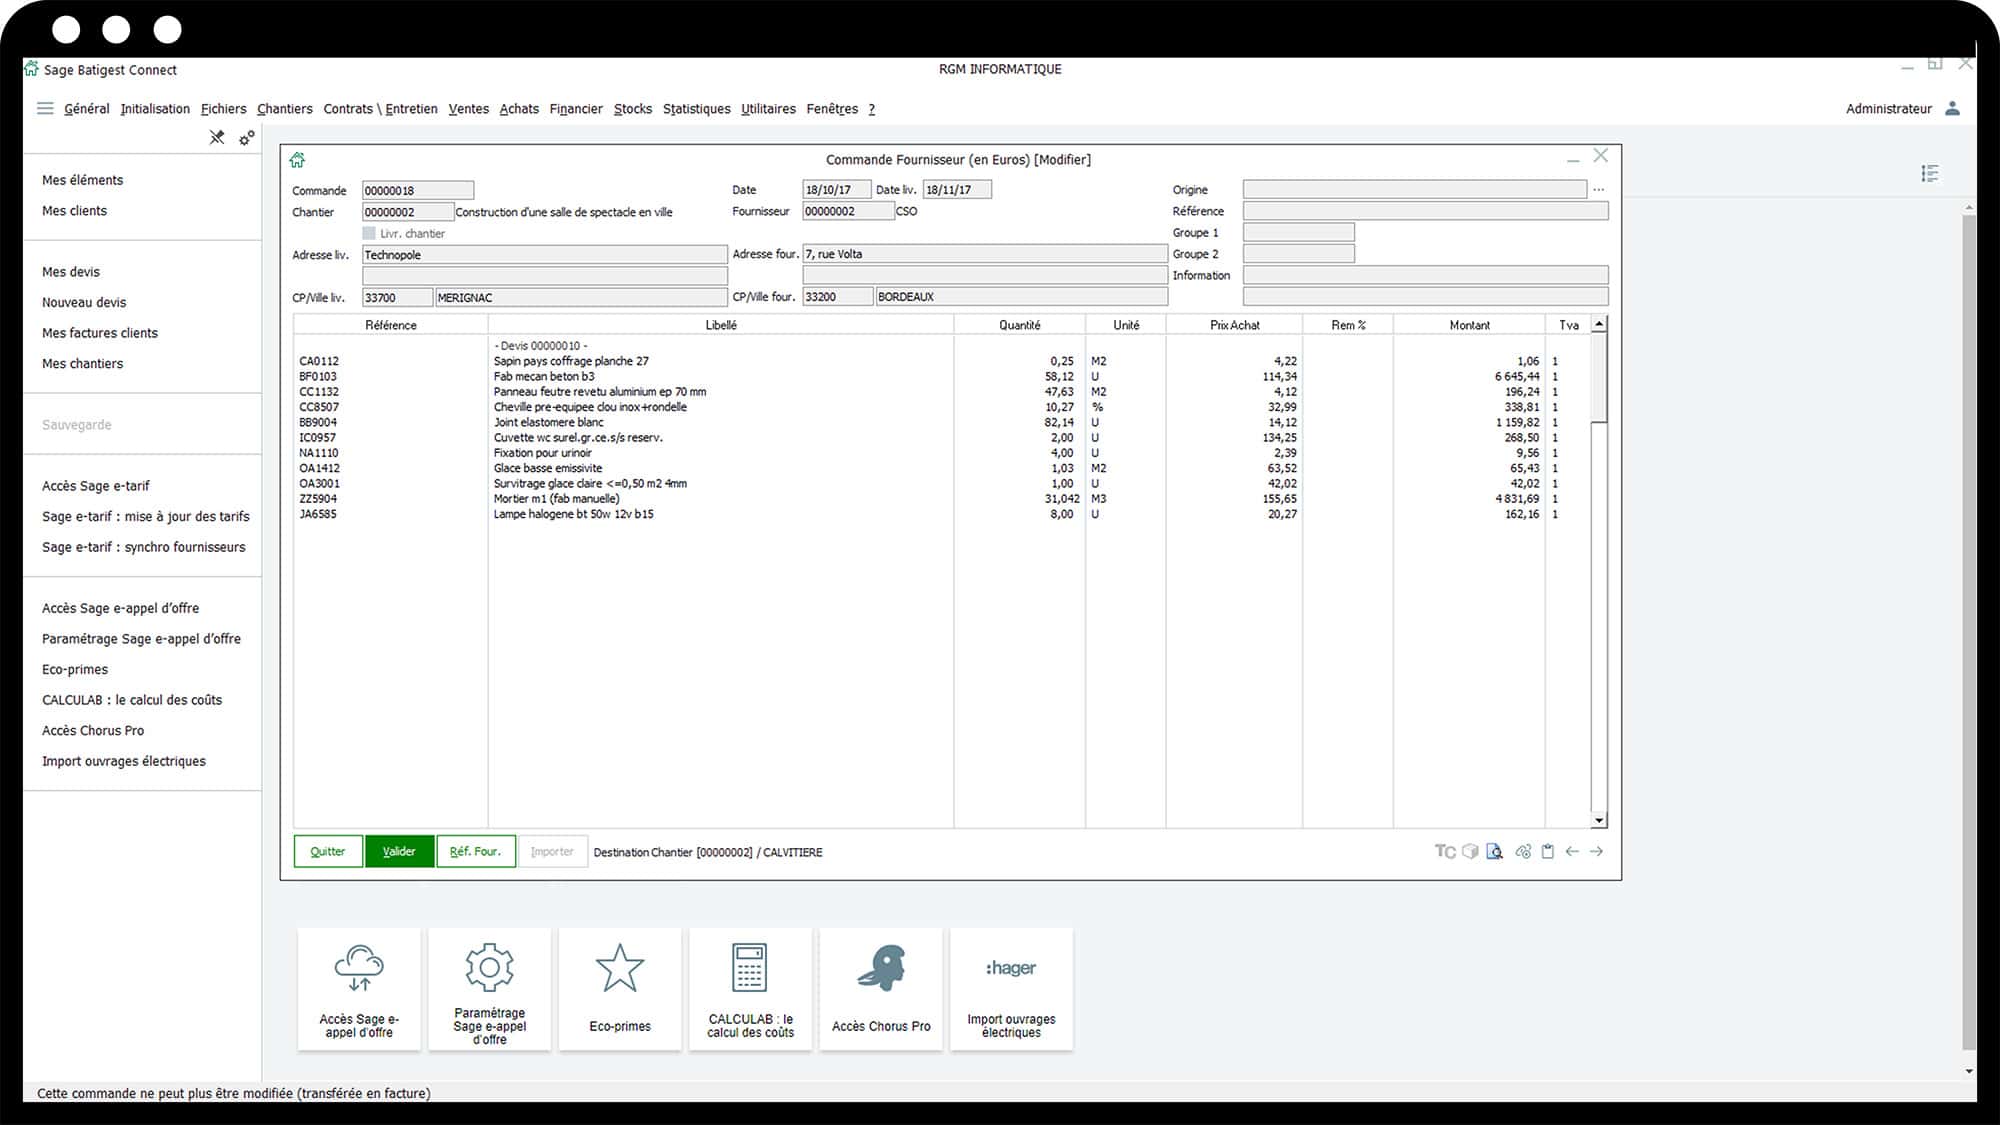Open Paramétrage Sage e-appel d'offre panel
The width and height of the screenshot is (2000, 1125).
(x=489, y=988)
